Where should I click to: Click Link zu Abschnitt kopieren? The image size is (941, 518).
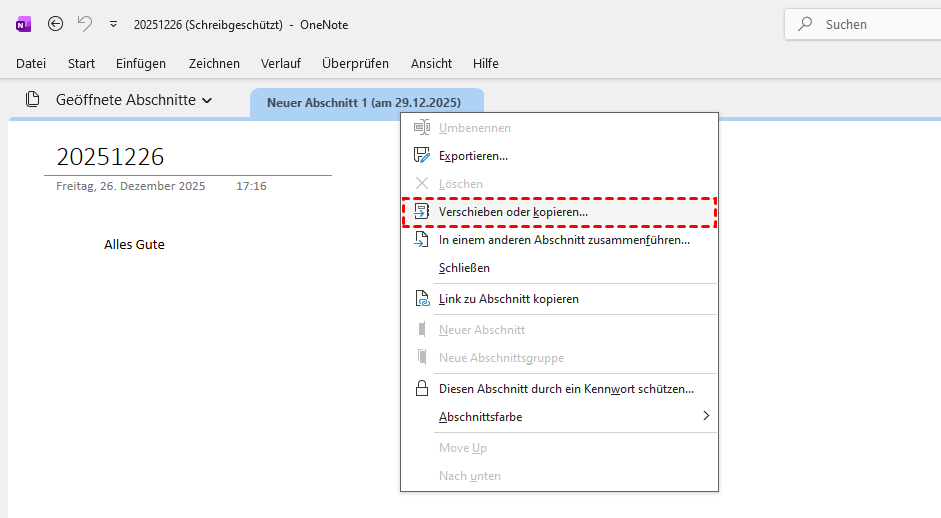(x=508, y=299)
